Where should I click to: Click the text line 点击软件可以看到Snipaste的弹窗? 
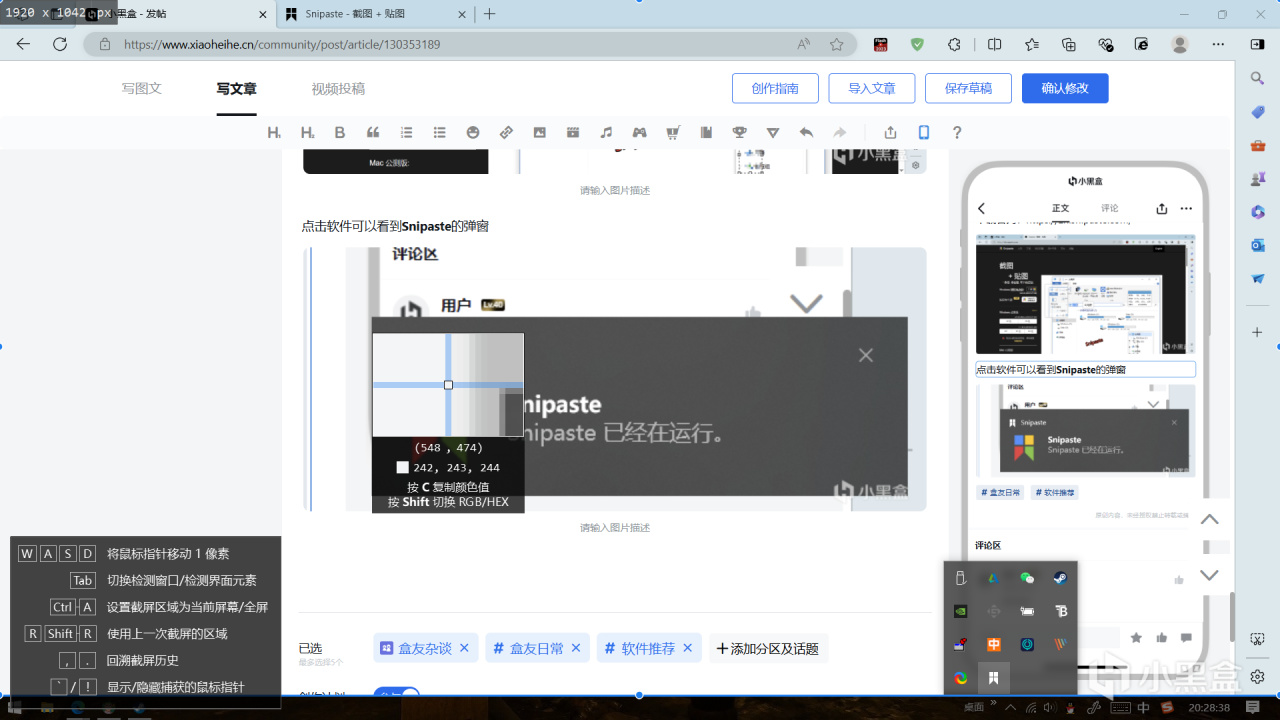[395, 226]
